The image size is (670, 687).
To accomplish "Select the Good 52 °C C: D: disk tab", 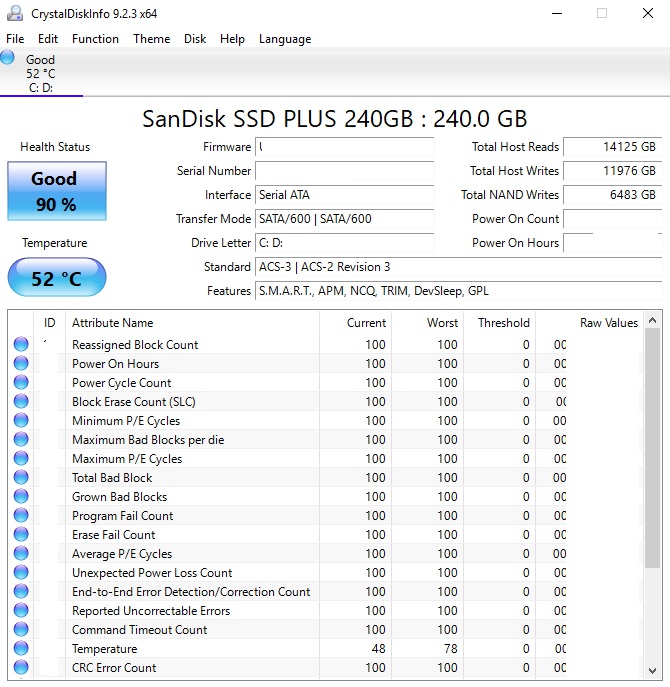I will 41,73.
